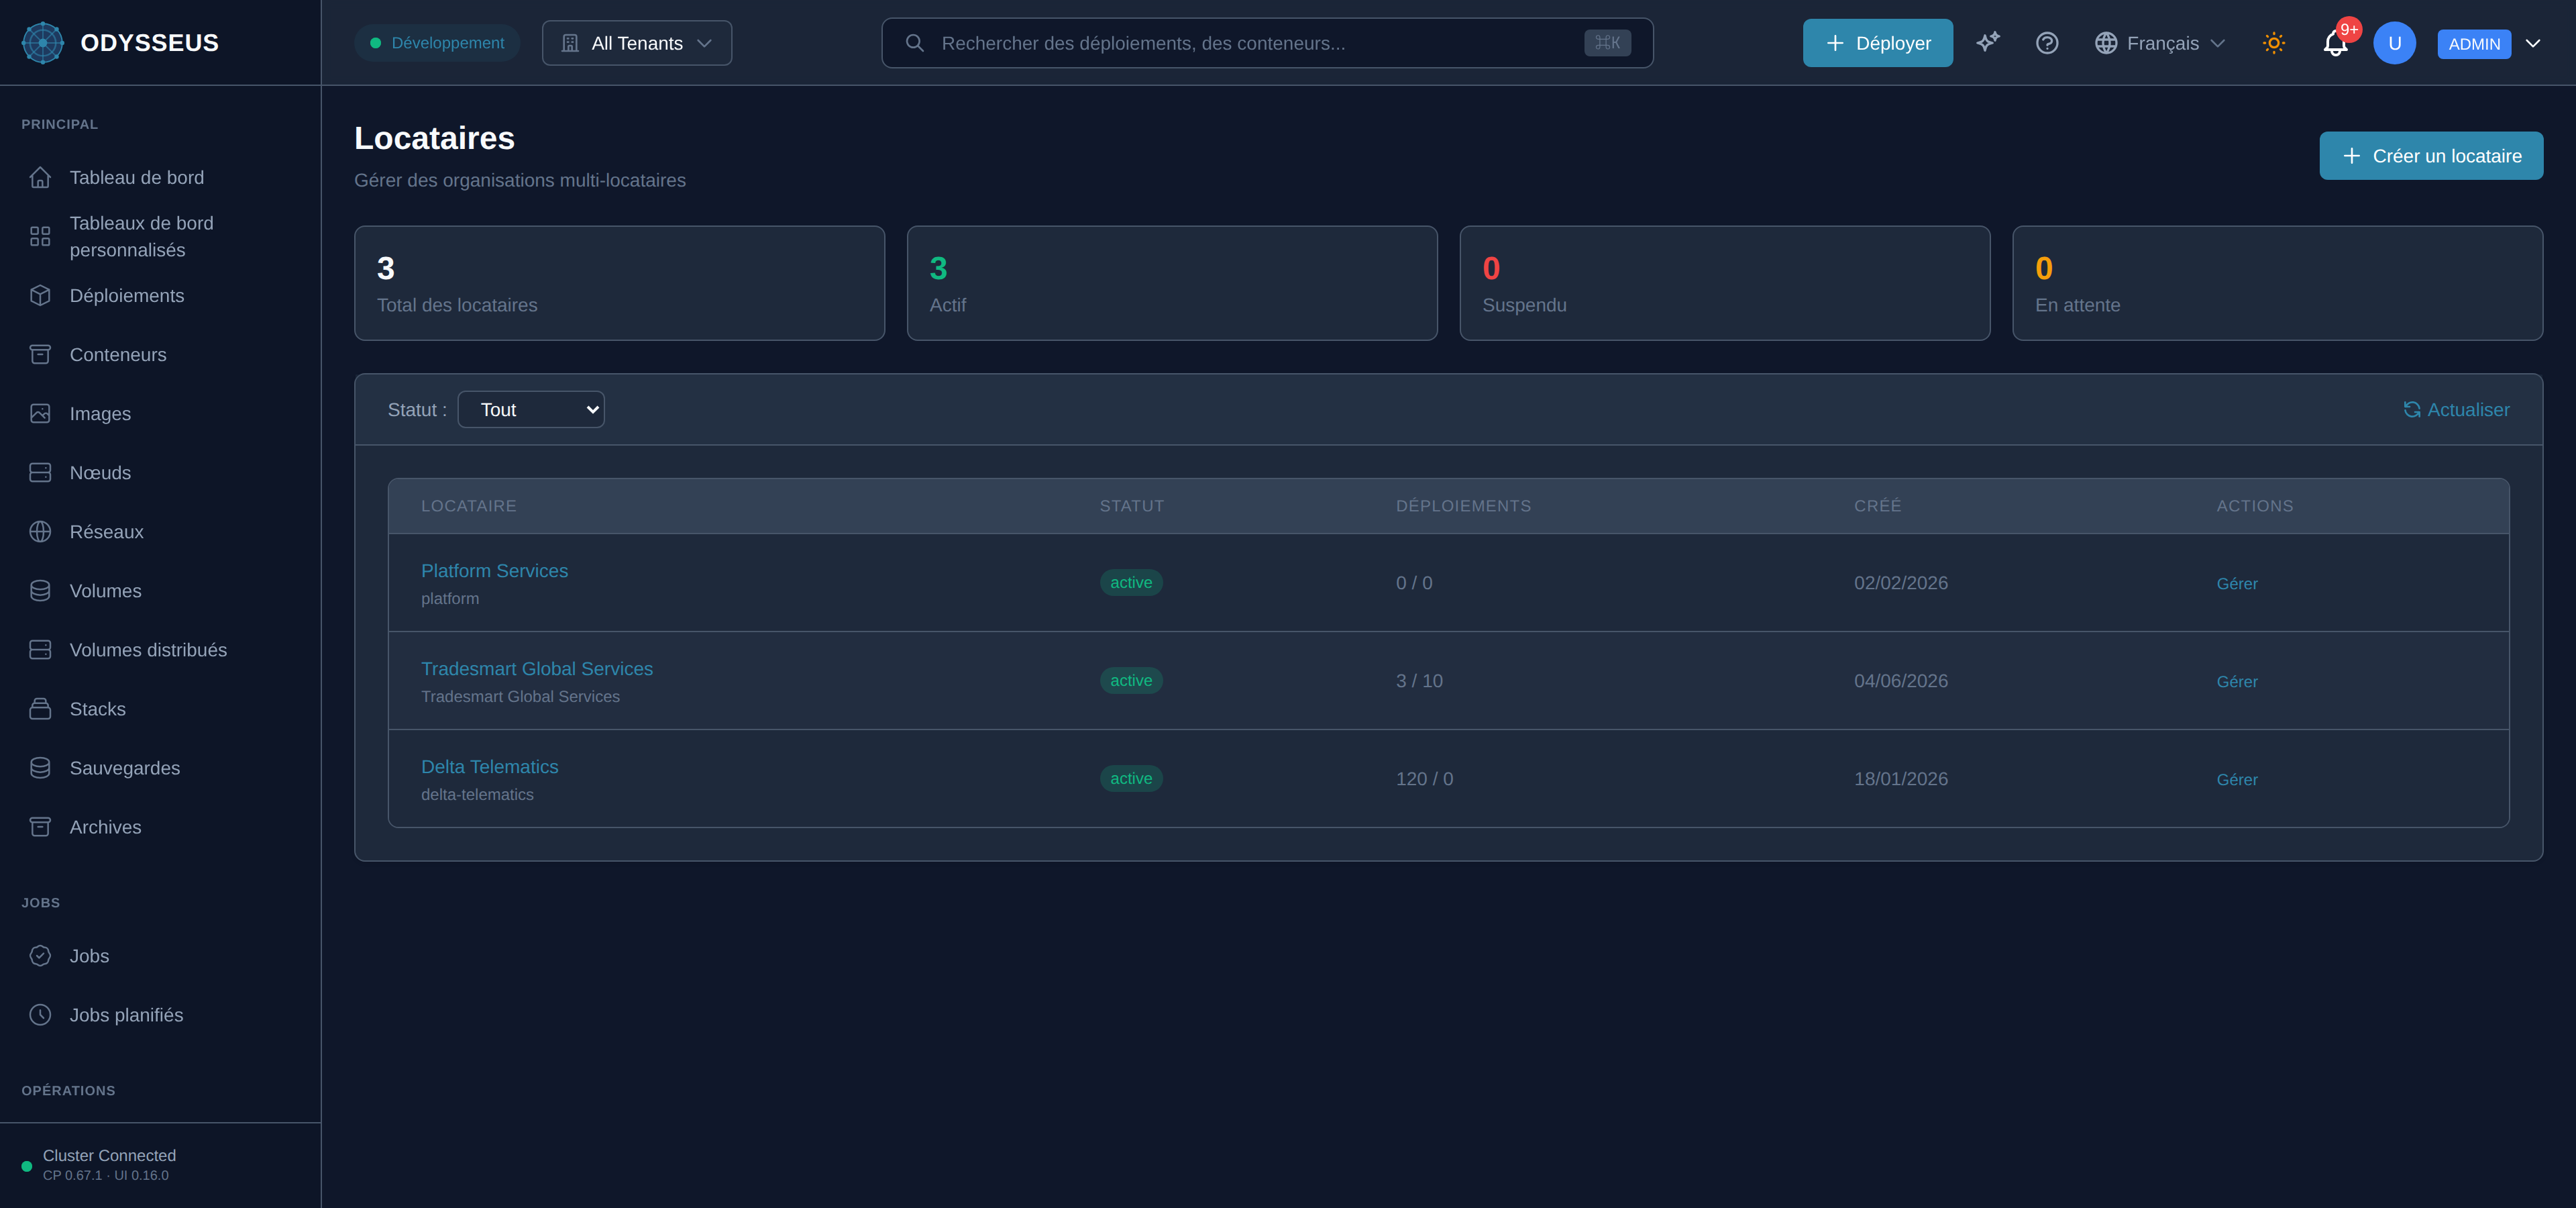Open the AI sparkles assistant icon
This screenshot has height=1208, width=2576.
(x=1988, y=42)
